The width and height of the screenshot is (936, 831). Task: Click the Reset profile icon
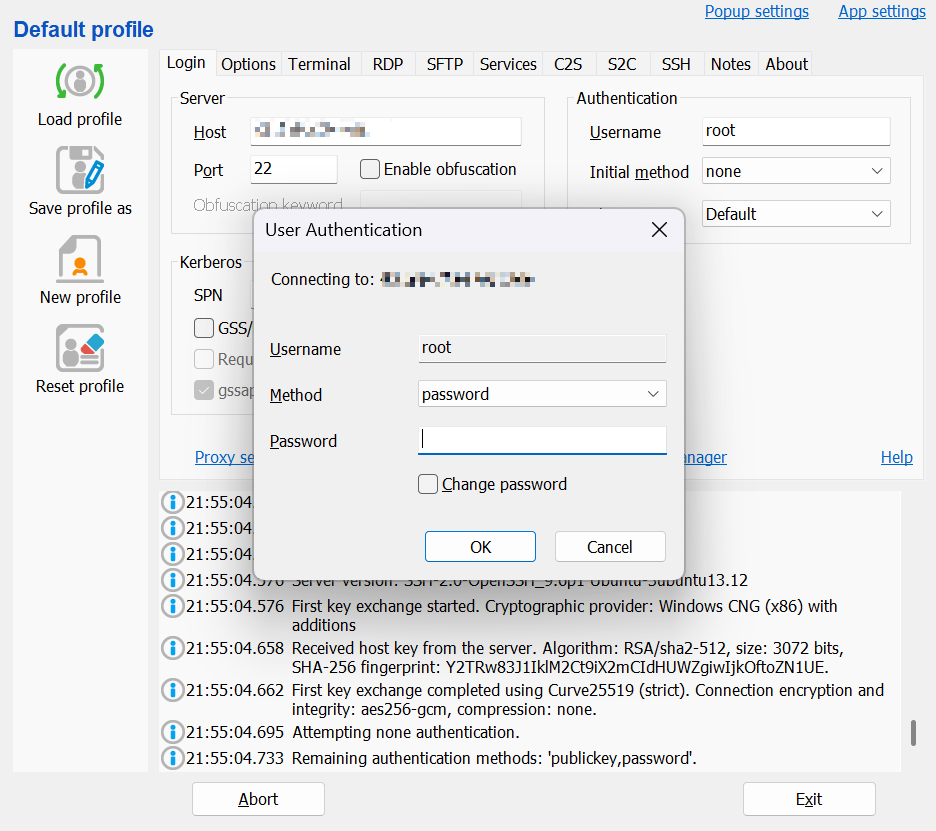coord(80,348)
